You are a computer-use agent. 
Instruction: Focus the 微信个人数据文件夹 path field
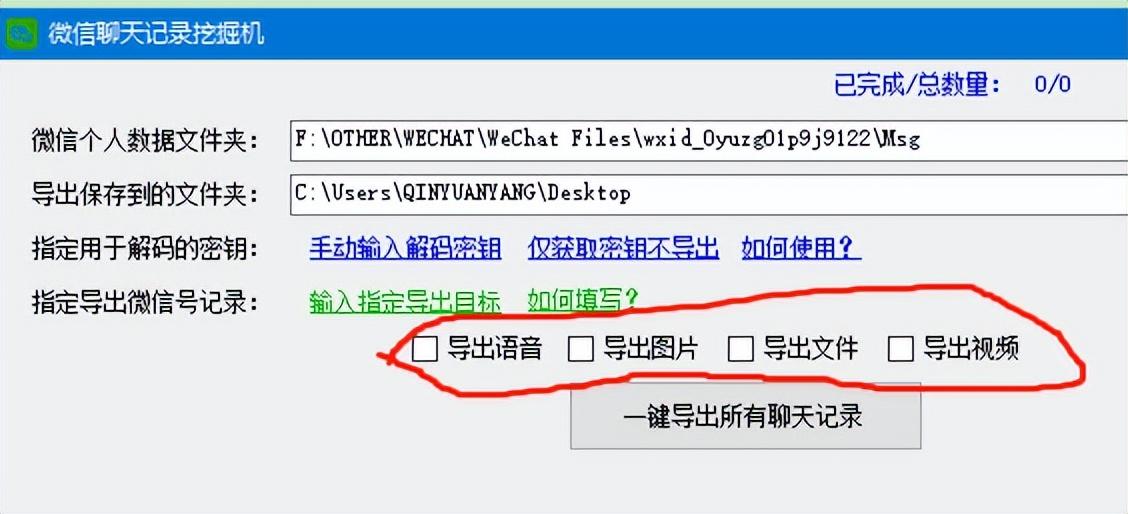tap(709, 140)
